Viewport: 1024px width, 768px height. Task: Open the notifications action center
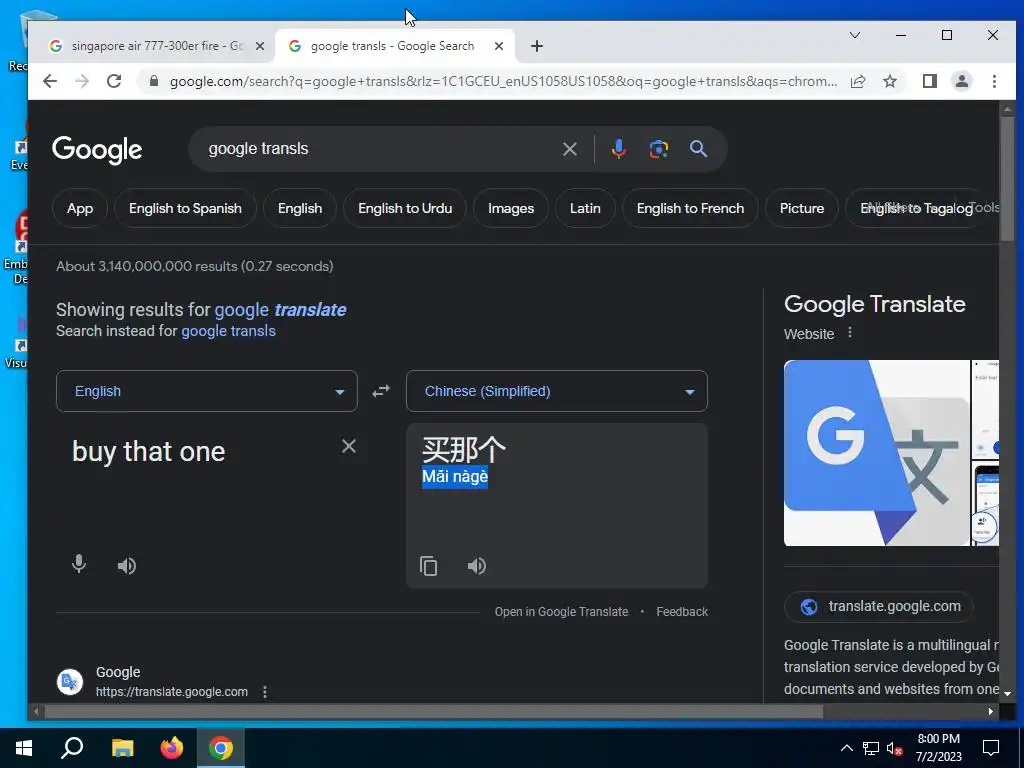click(x=991, y=748)
